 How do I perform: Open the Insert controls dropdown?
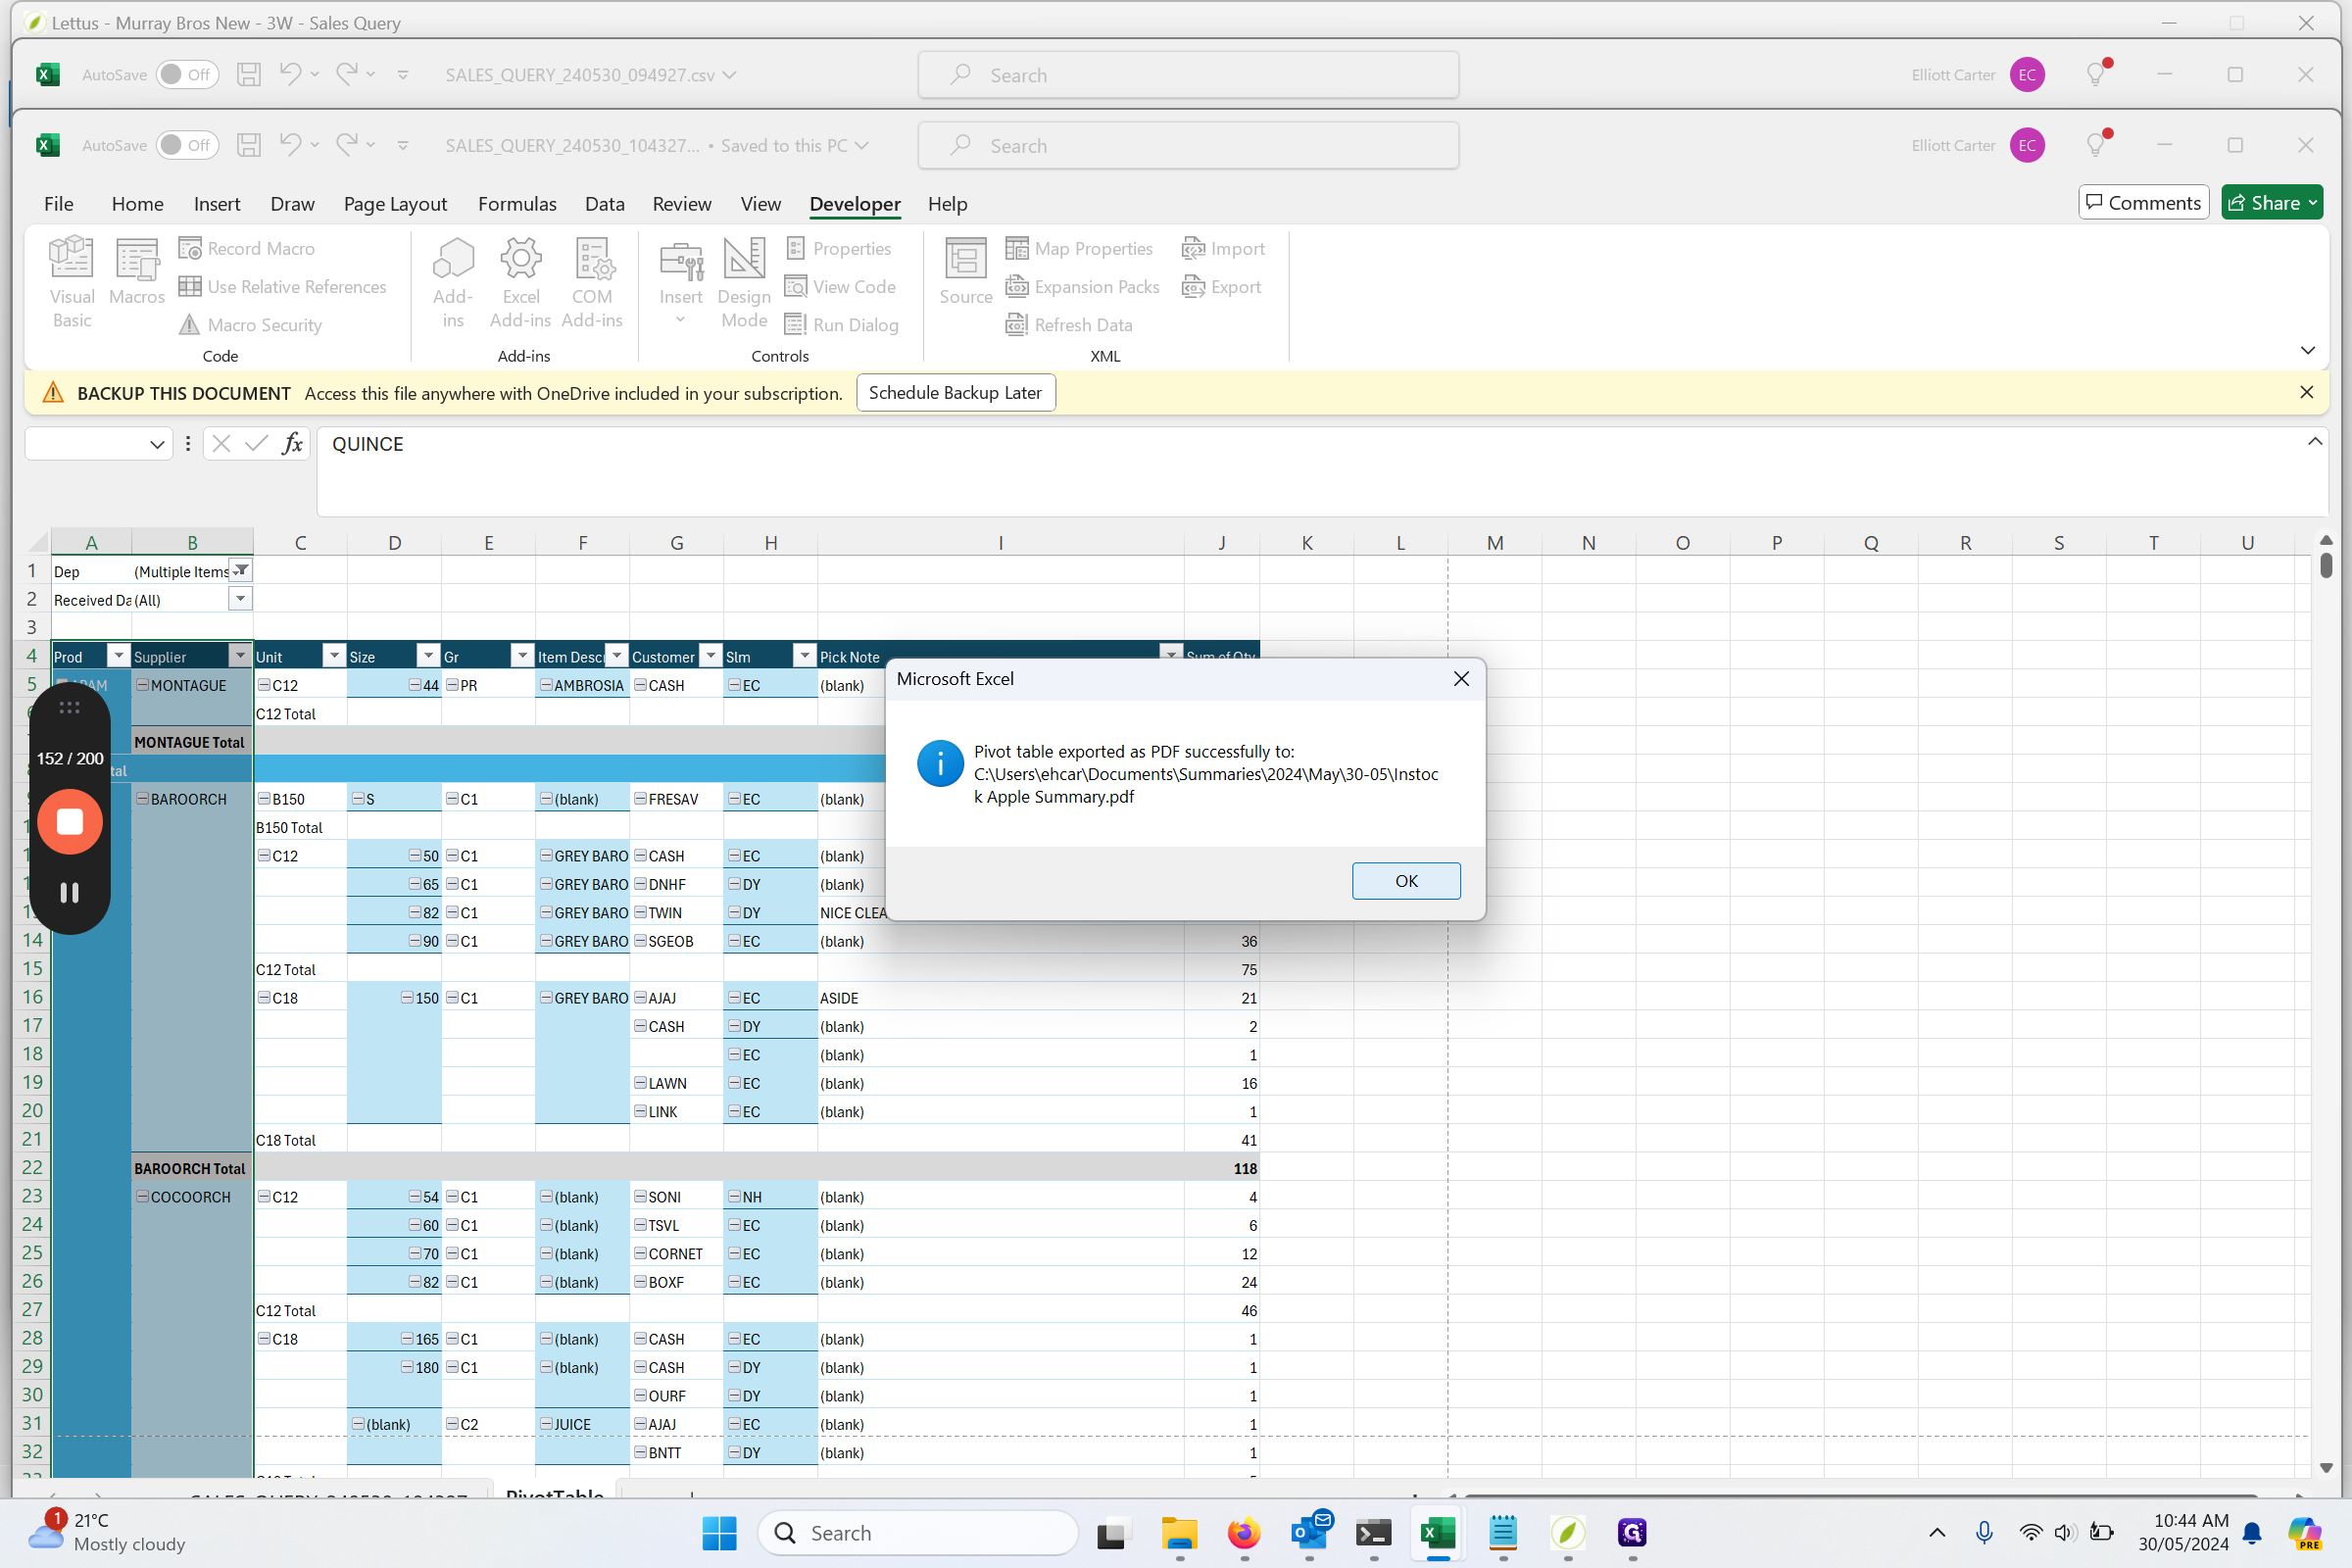(x=681, y=283)
